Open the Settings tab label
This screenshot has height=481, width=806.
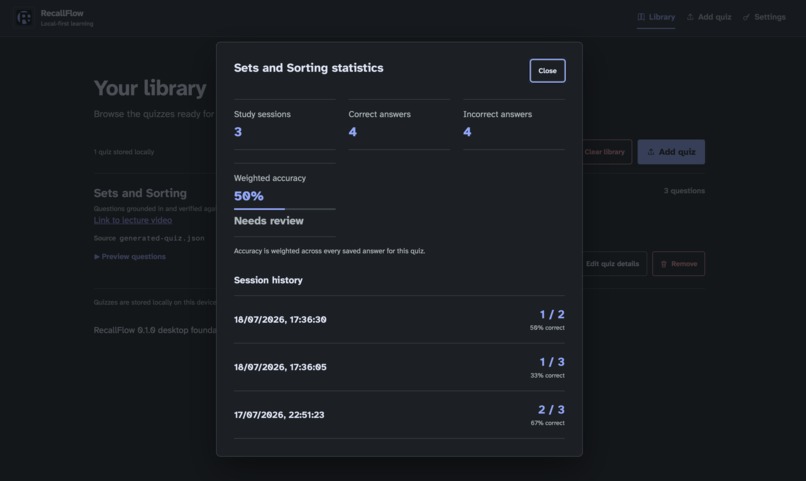coord(770,17)
